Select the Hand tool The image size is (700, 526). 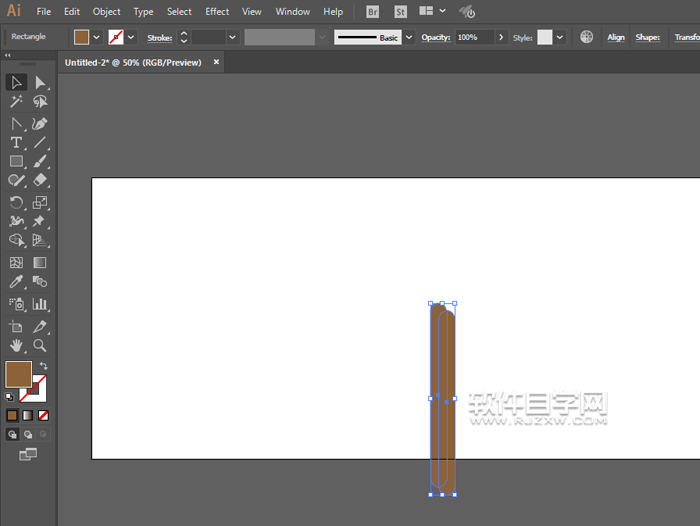(17, 346)
